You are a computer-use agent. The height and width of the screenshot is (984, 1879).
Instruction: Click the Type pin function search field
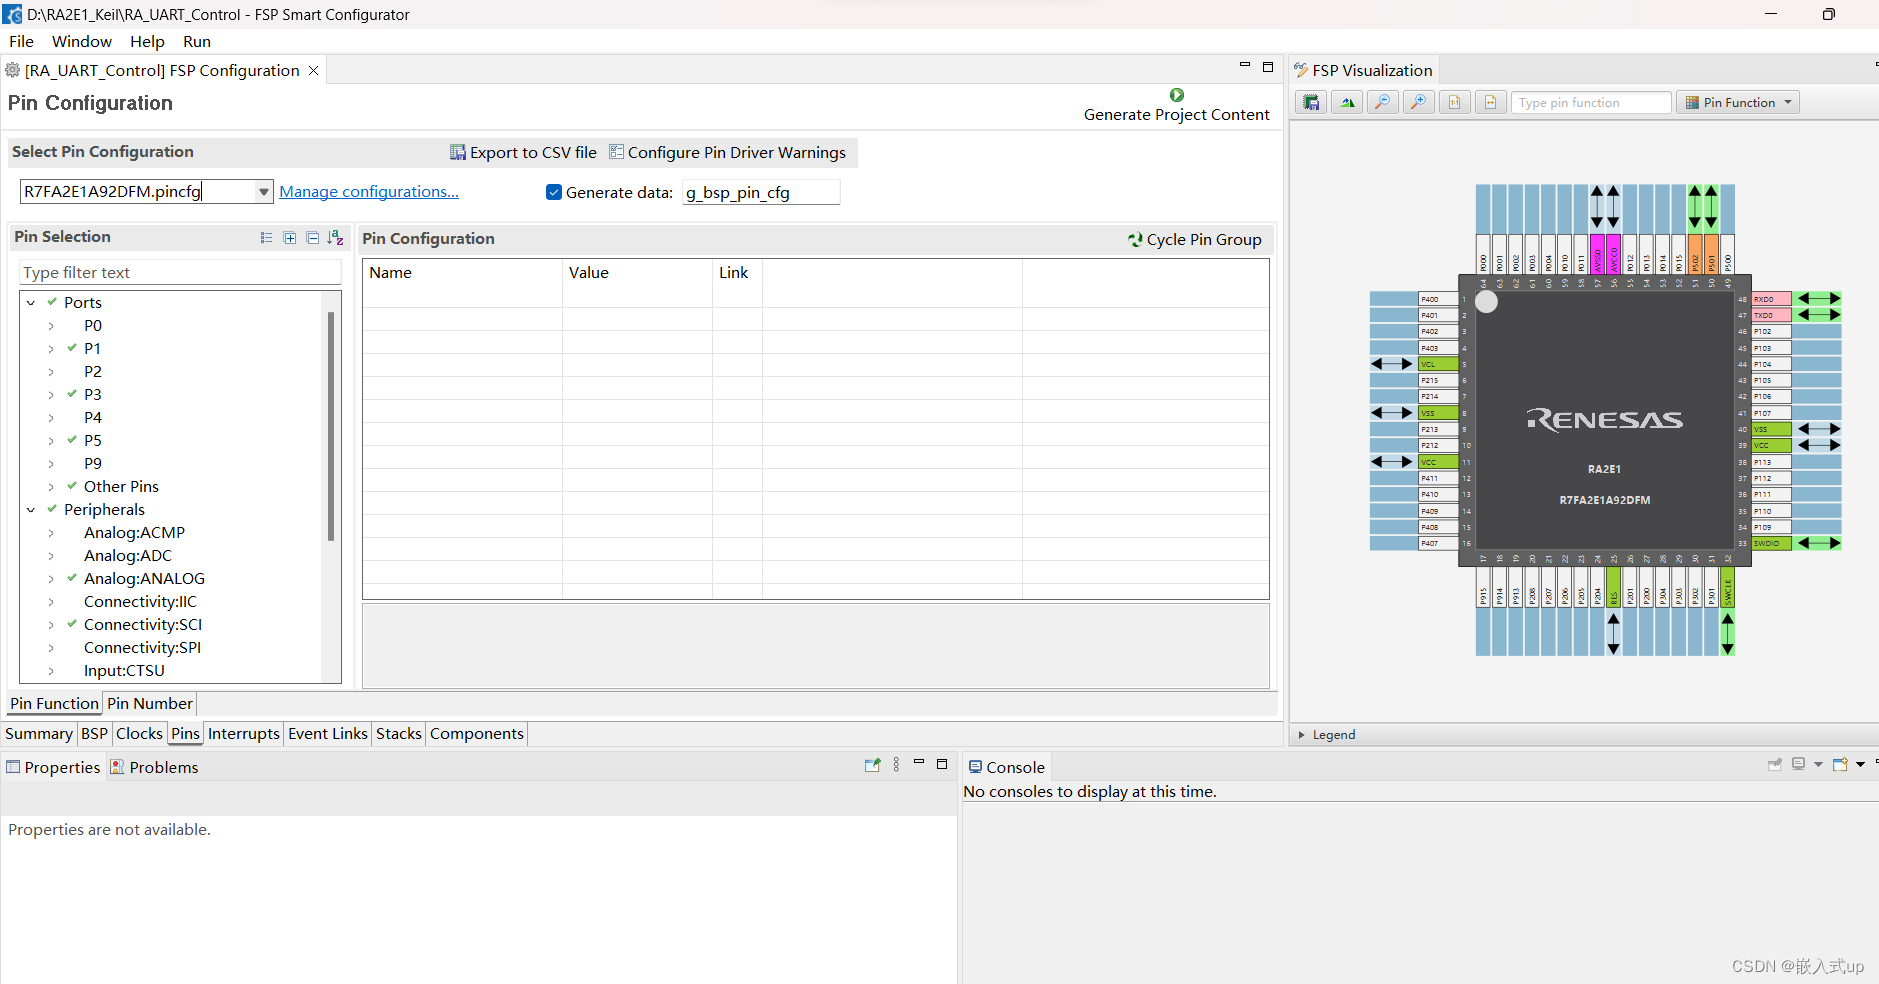1591,102
